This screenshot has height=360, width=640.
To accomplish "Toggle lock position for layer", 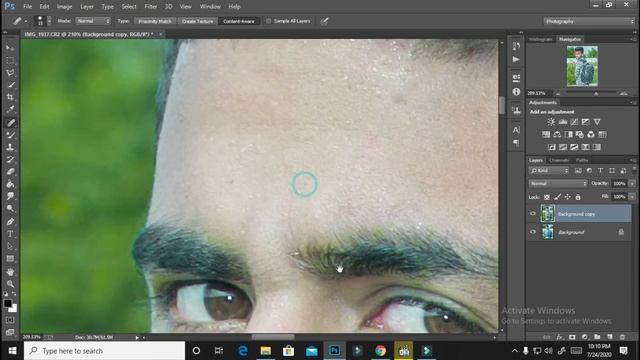I will click(567, 197).
